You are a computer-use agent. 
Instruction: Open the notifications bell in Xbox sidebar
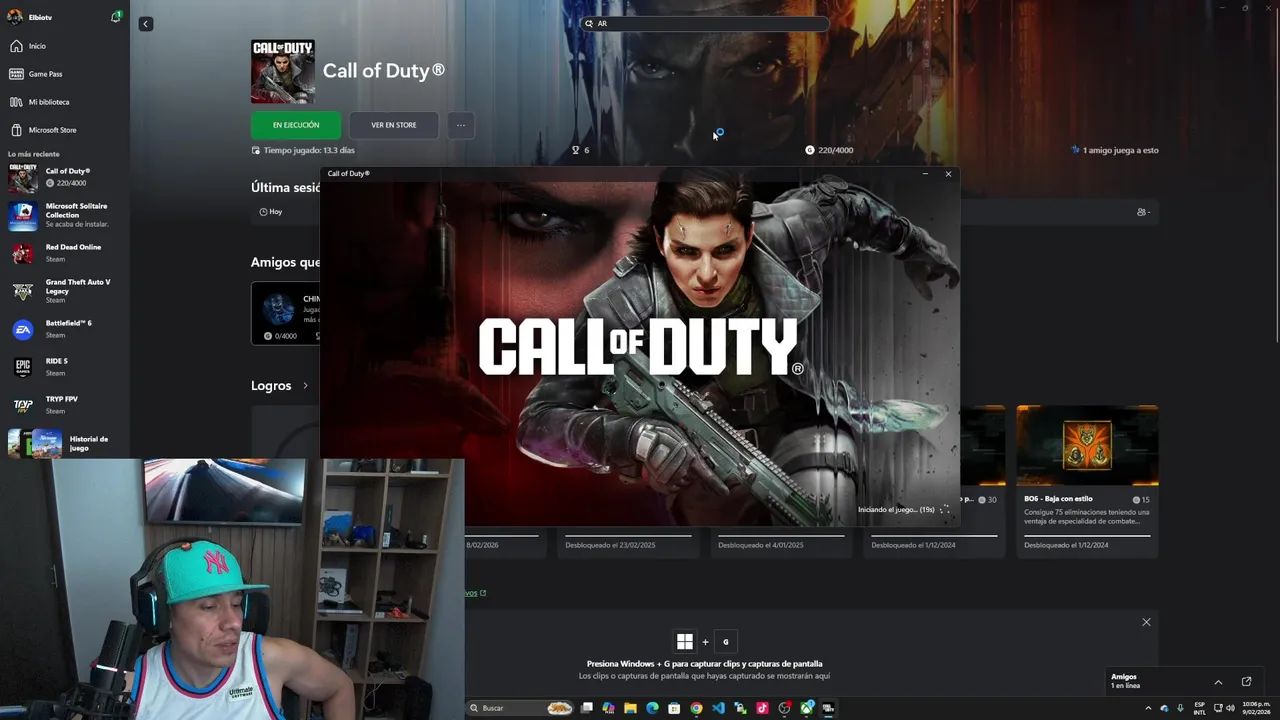point(115,17)
